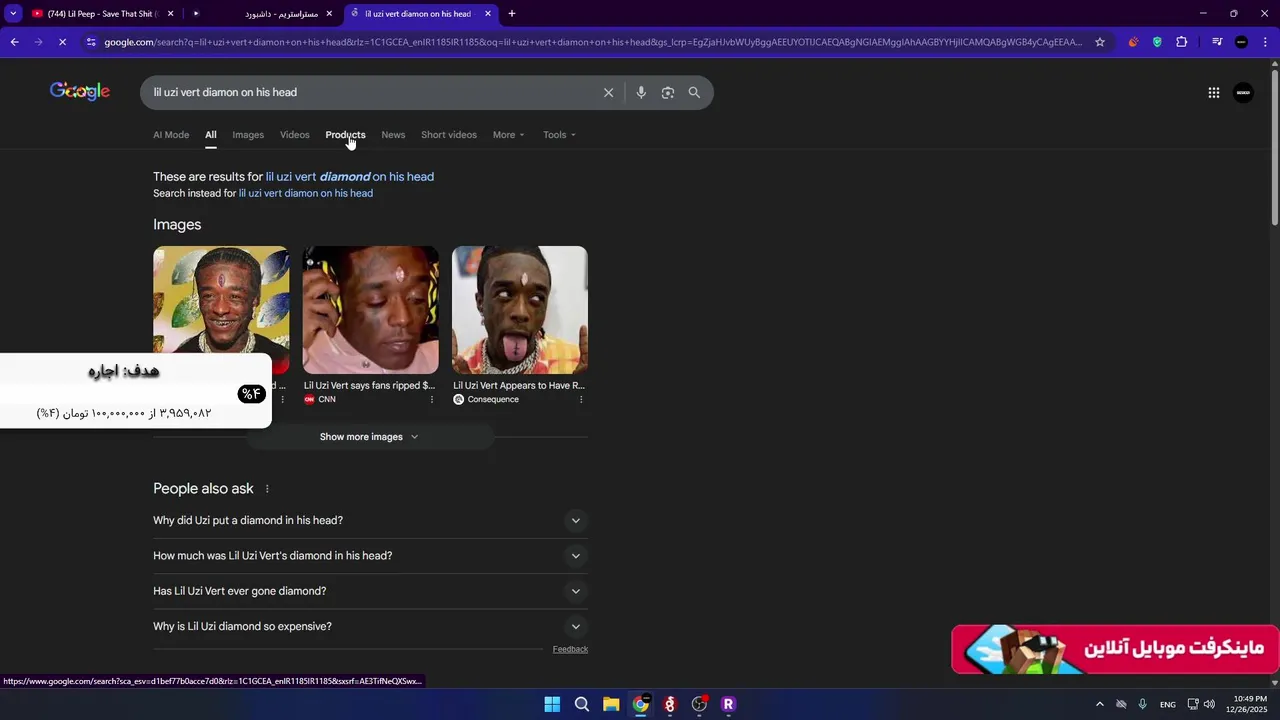The width and height of the screenshot is (1280, 720).
Task: Open People also ask three-dot menu
Action: (267, 489)
